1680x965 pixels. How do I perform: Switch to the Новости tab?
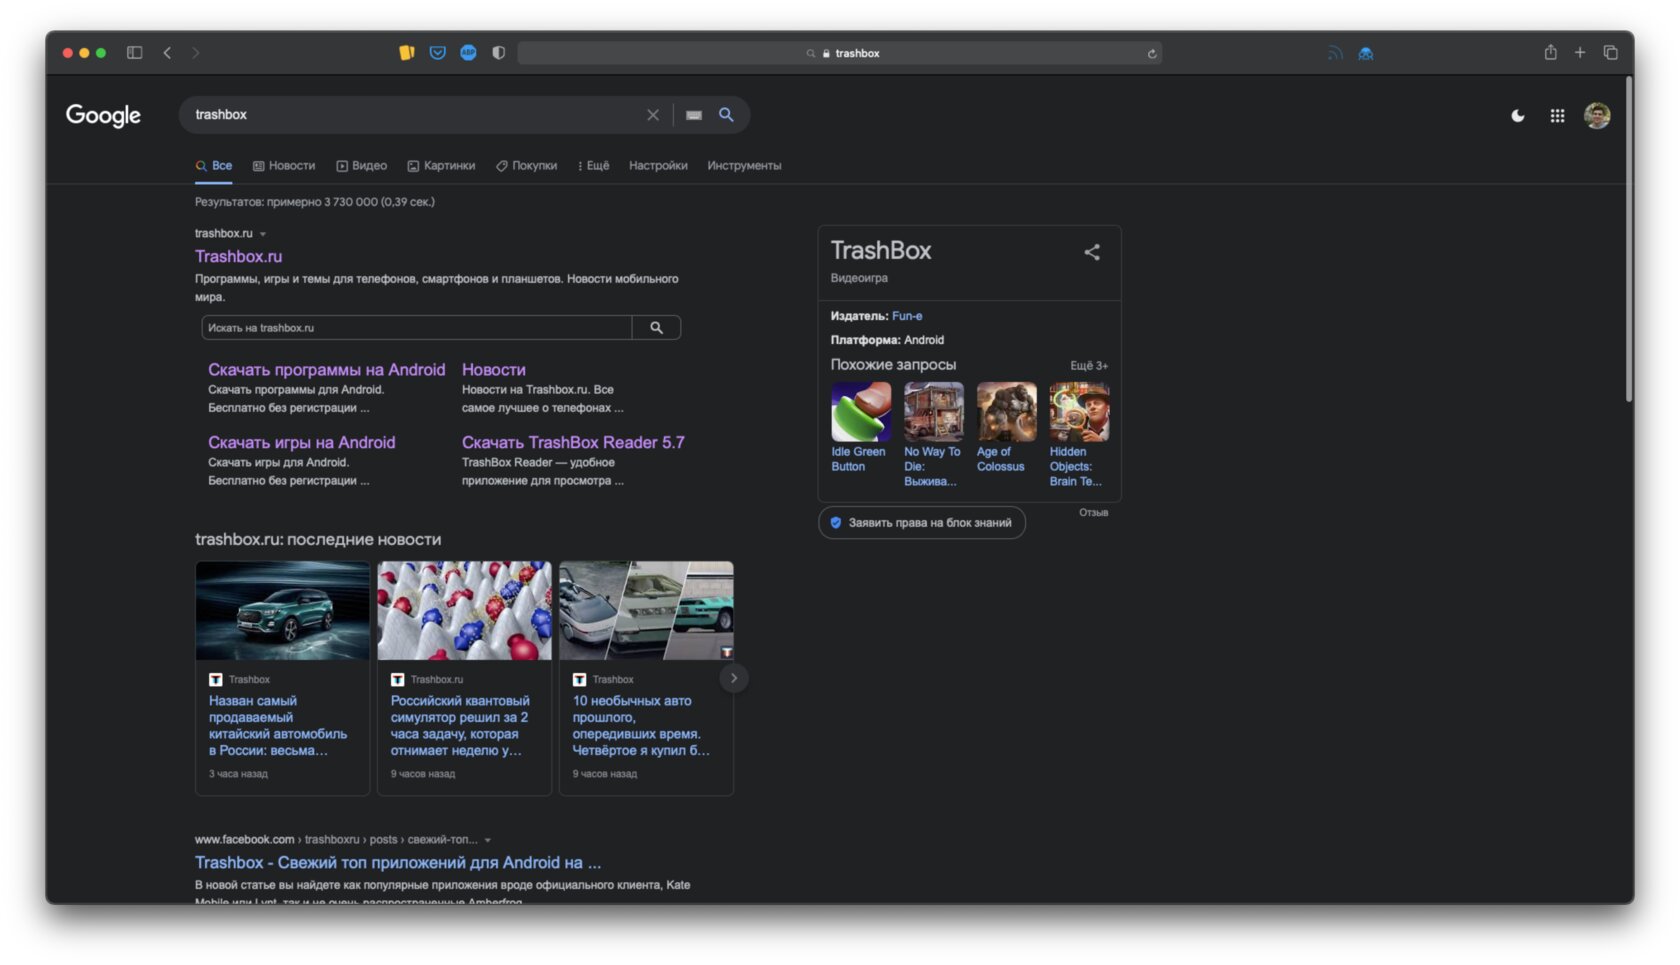pos(284,166)
